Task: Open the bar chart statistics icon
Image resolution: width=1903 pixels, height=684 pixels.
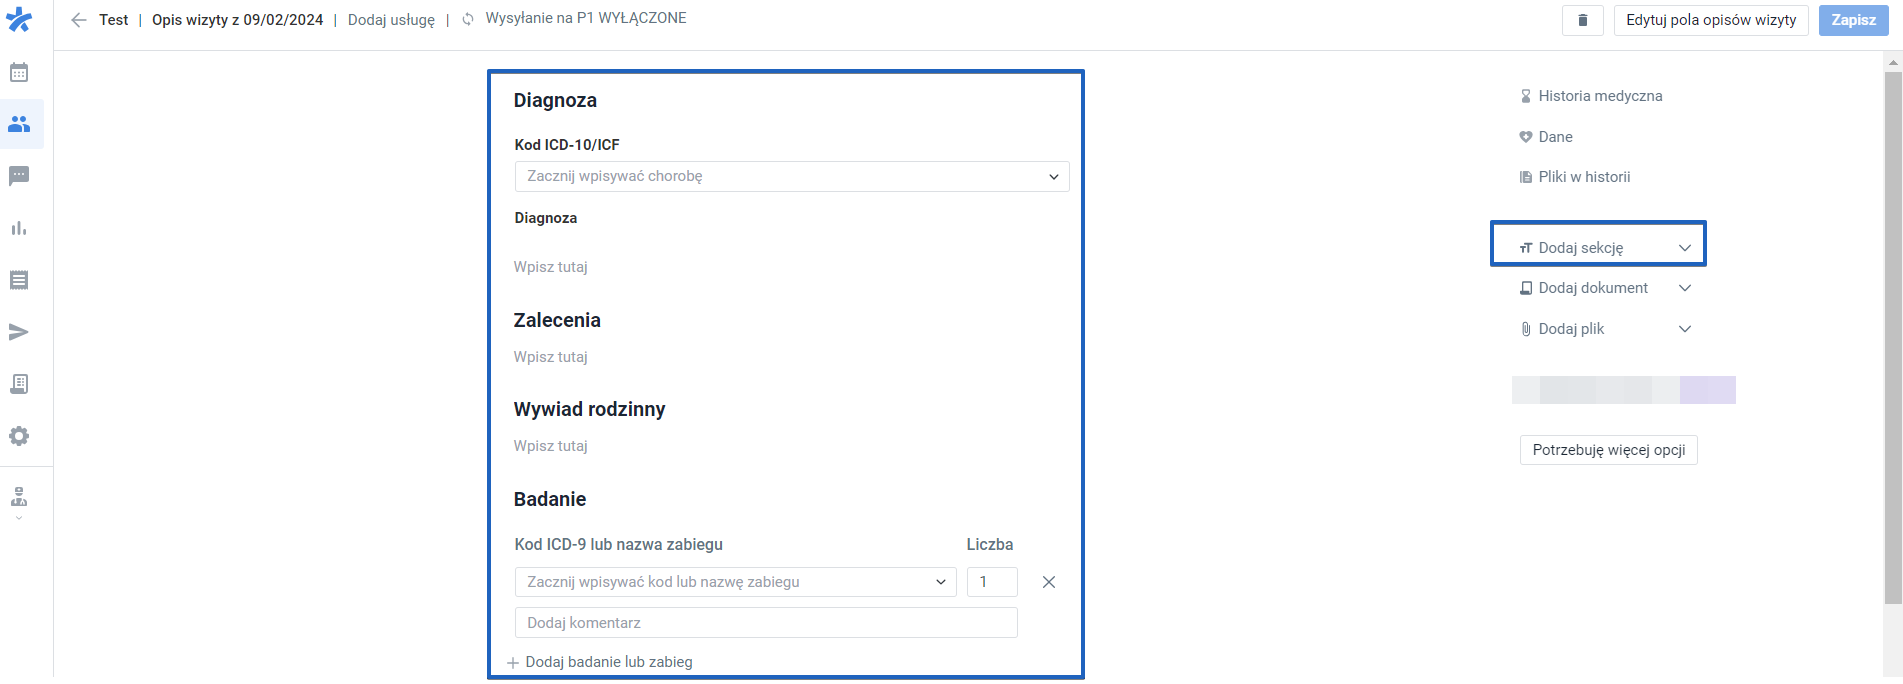Action: (x=19, y=228)
